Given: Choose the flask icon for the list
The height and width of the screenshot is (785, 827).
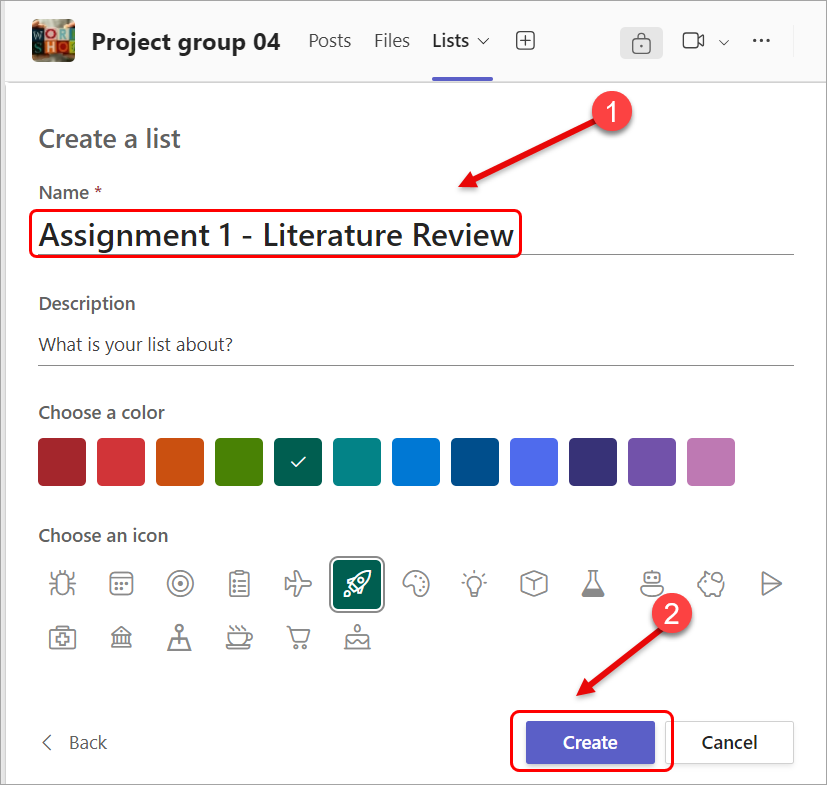Looking at the screenshot, I should [592, 584].
